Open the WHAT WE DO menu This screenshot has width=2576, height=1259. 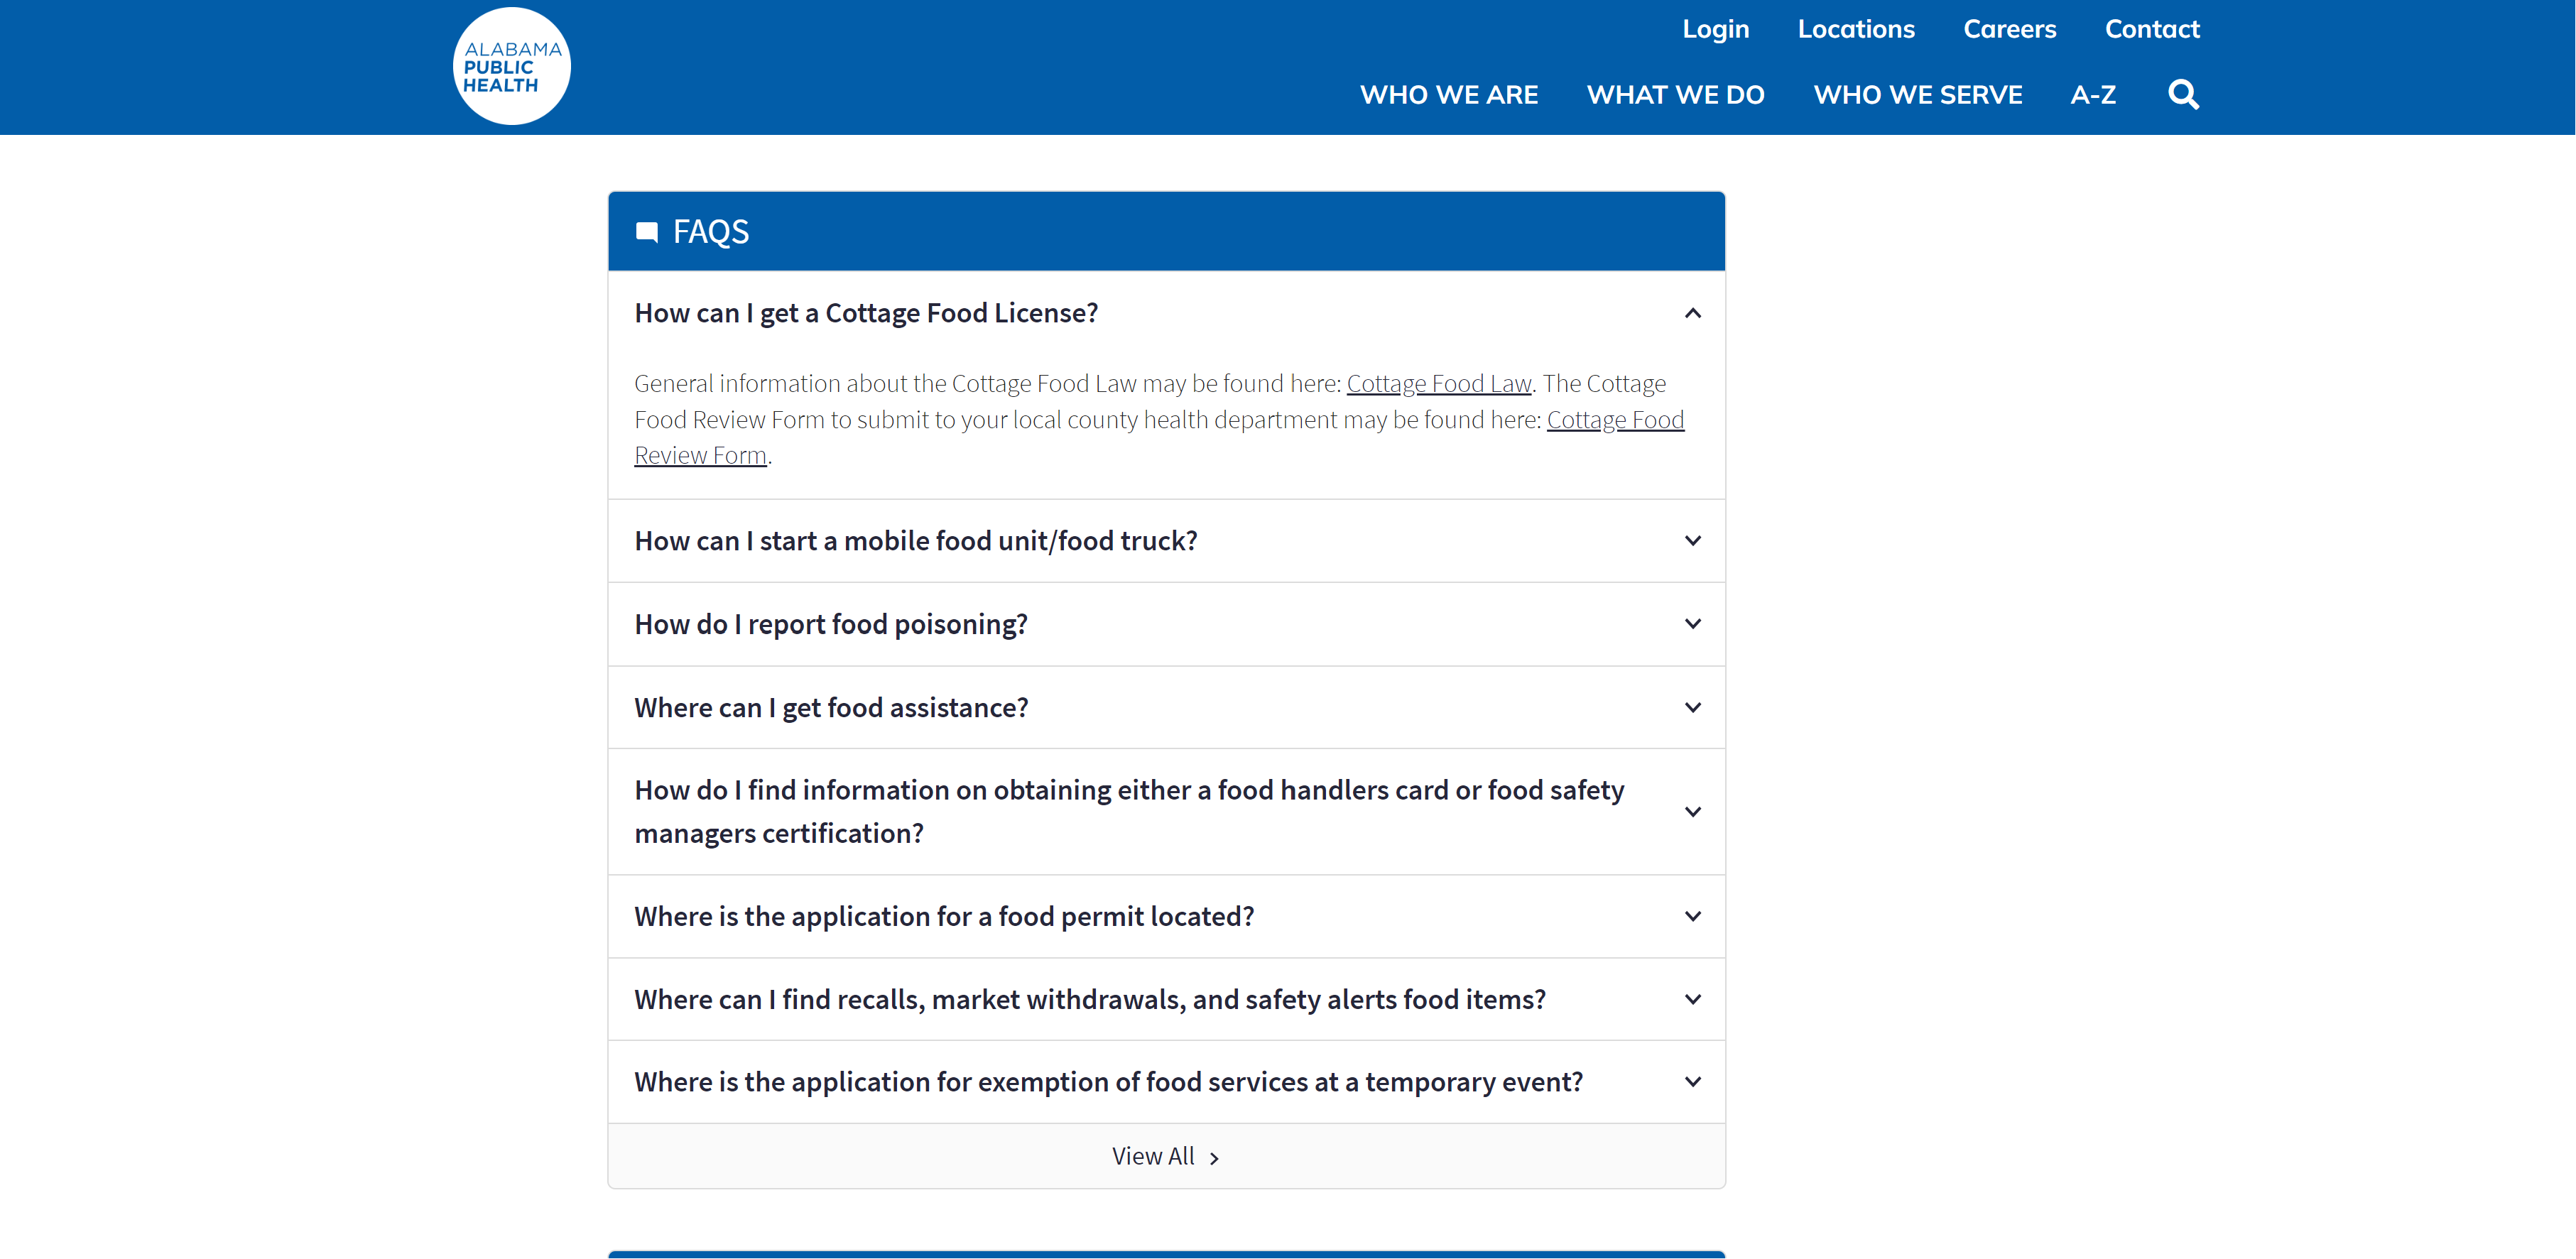pos(1675,95)
